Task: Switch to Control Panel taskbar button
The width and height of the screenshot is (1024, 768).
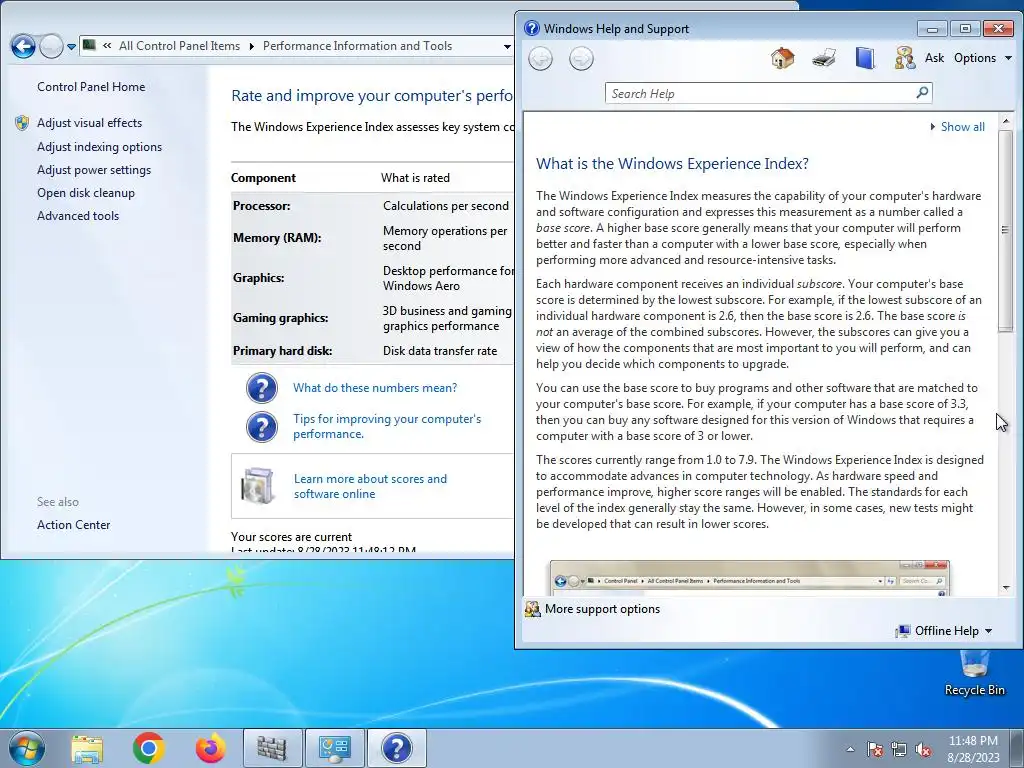Action: click(334, 748)
